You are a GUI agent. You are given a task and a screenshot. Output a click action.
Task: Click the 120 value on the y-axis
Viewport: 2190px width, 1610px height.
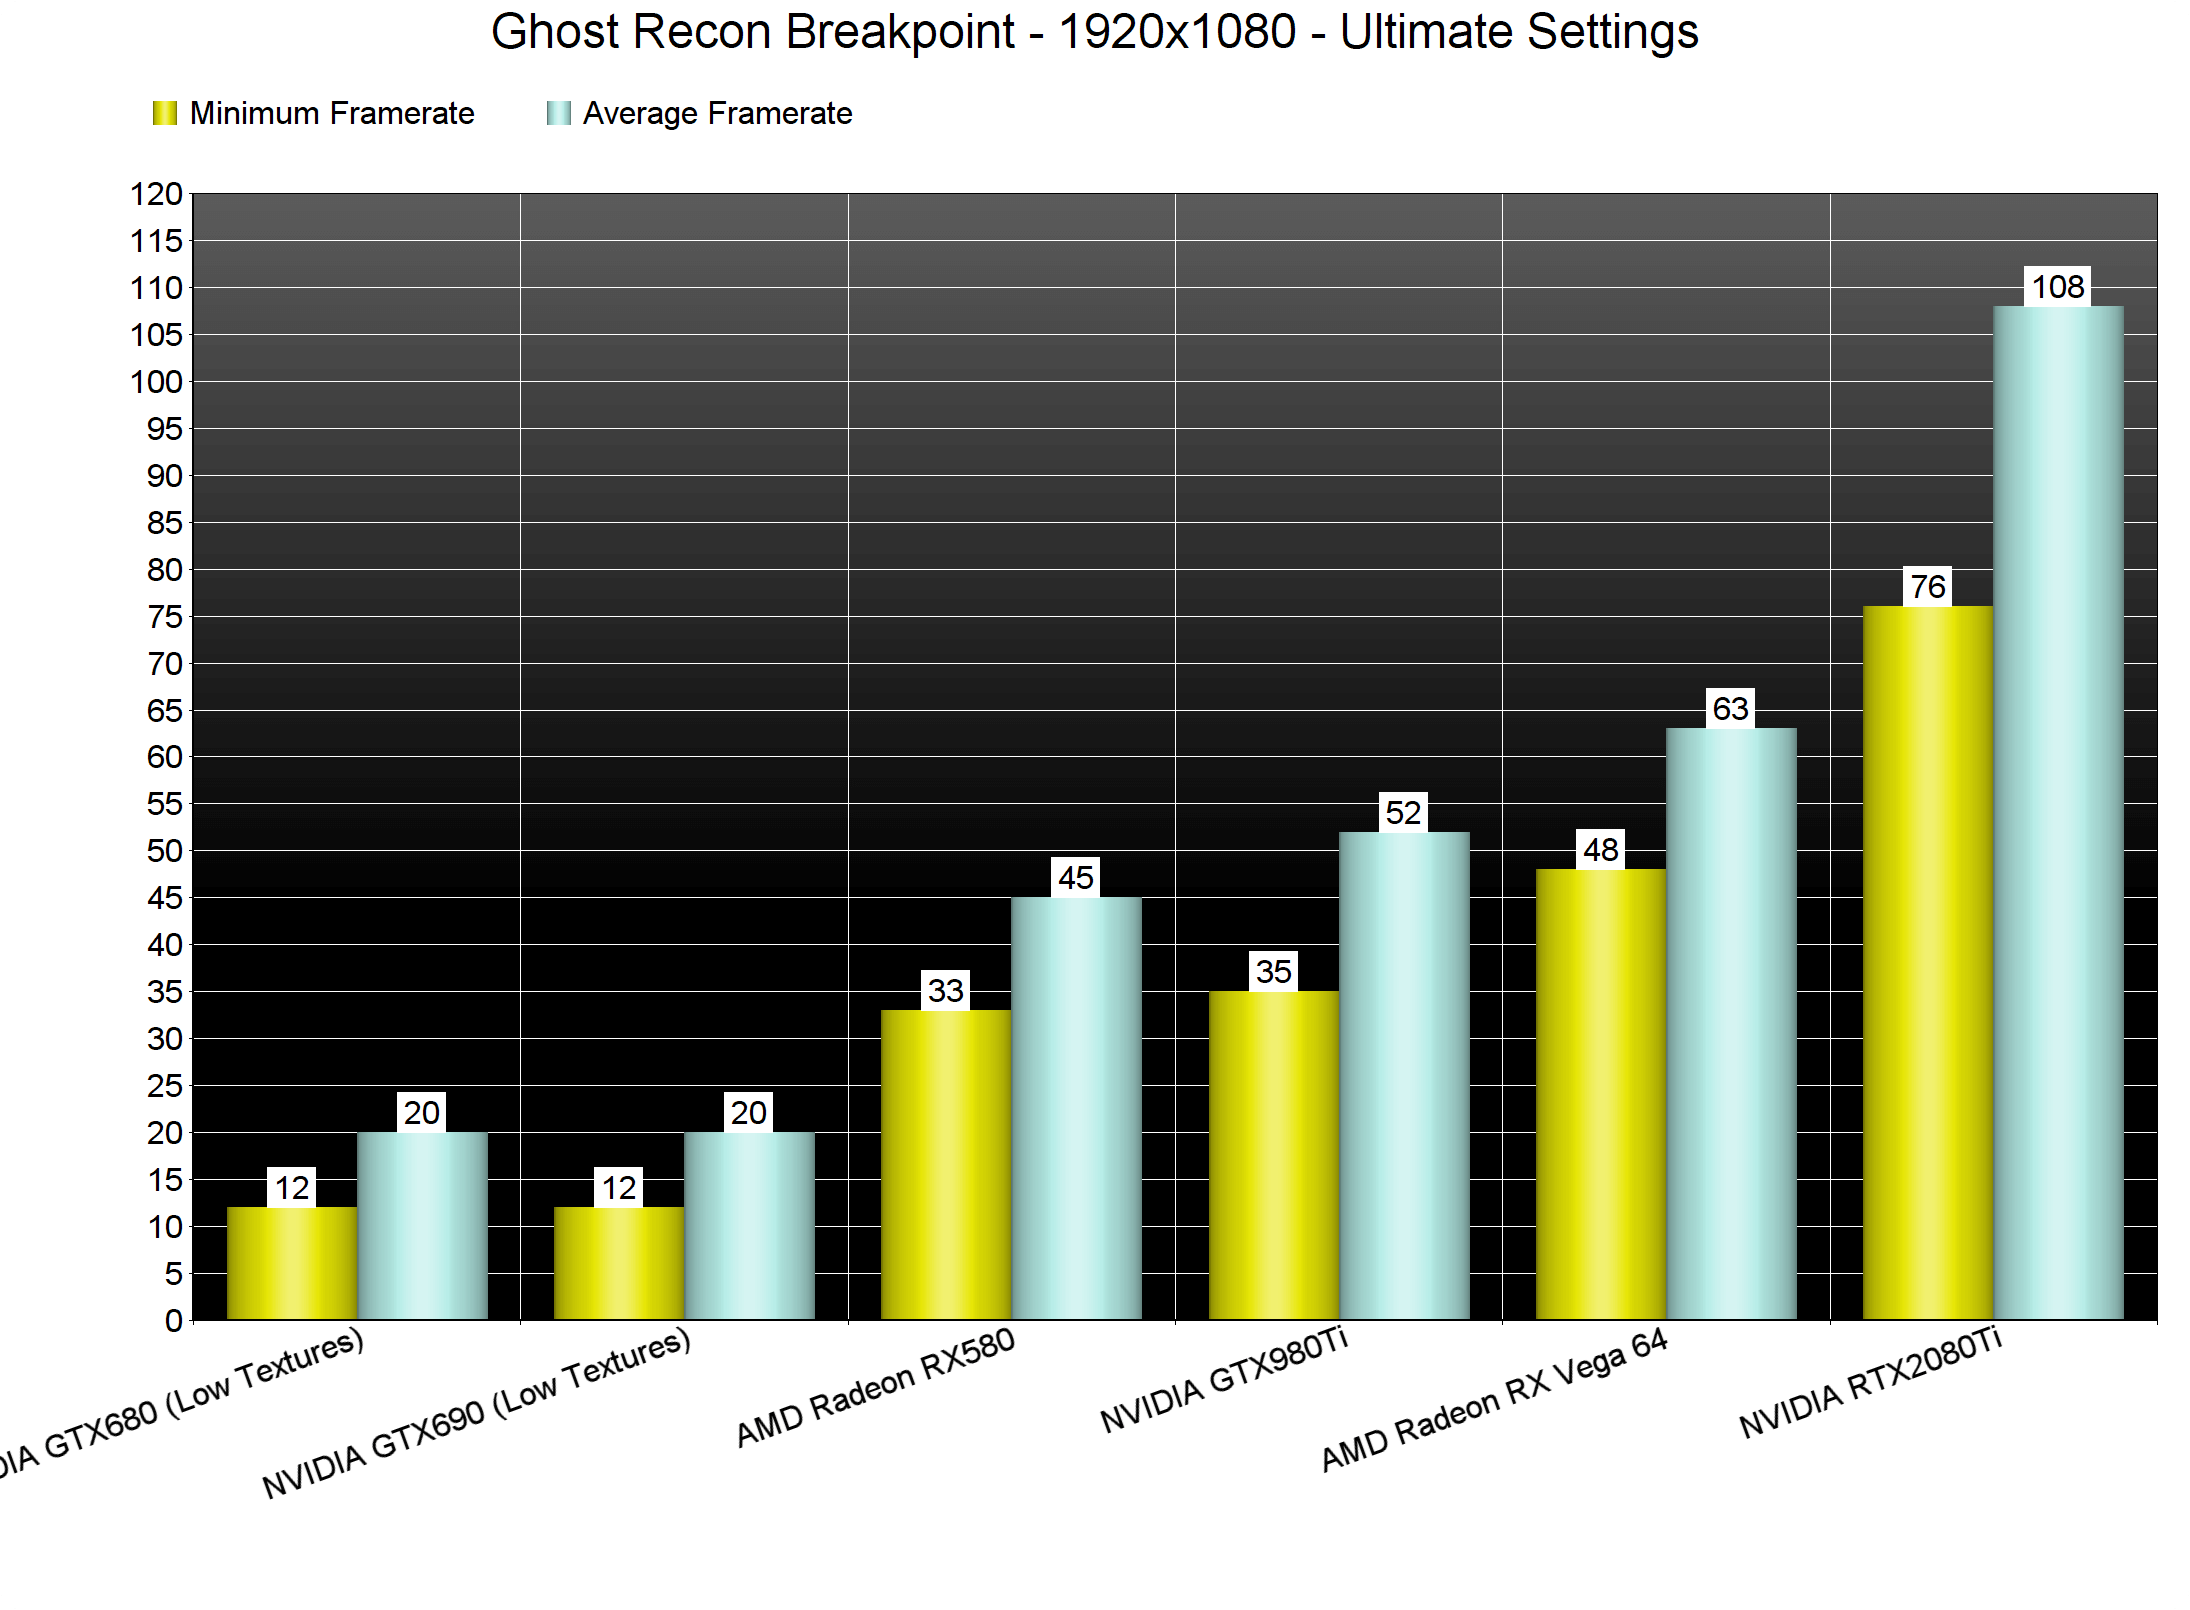click(x=157, y=194)
